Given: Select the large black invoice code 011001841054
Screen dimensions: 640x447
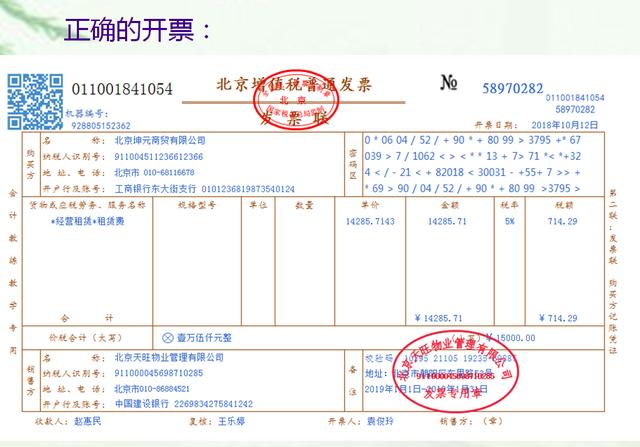Looking at the screenshot, I should [122, 89].
